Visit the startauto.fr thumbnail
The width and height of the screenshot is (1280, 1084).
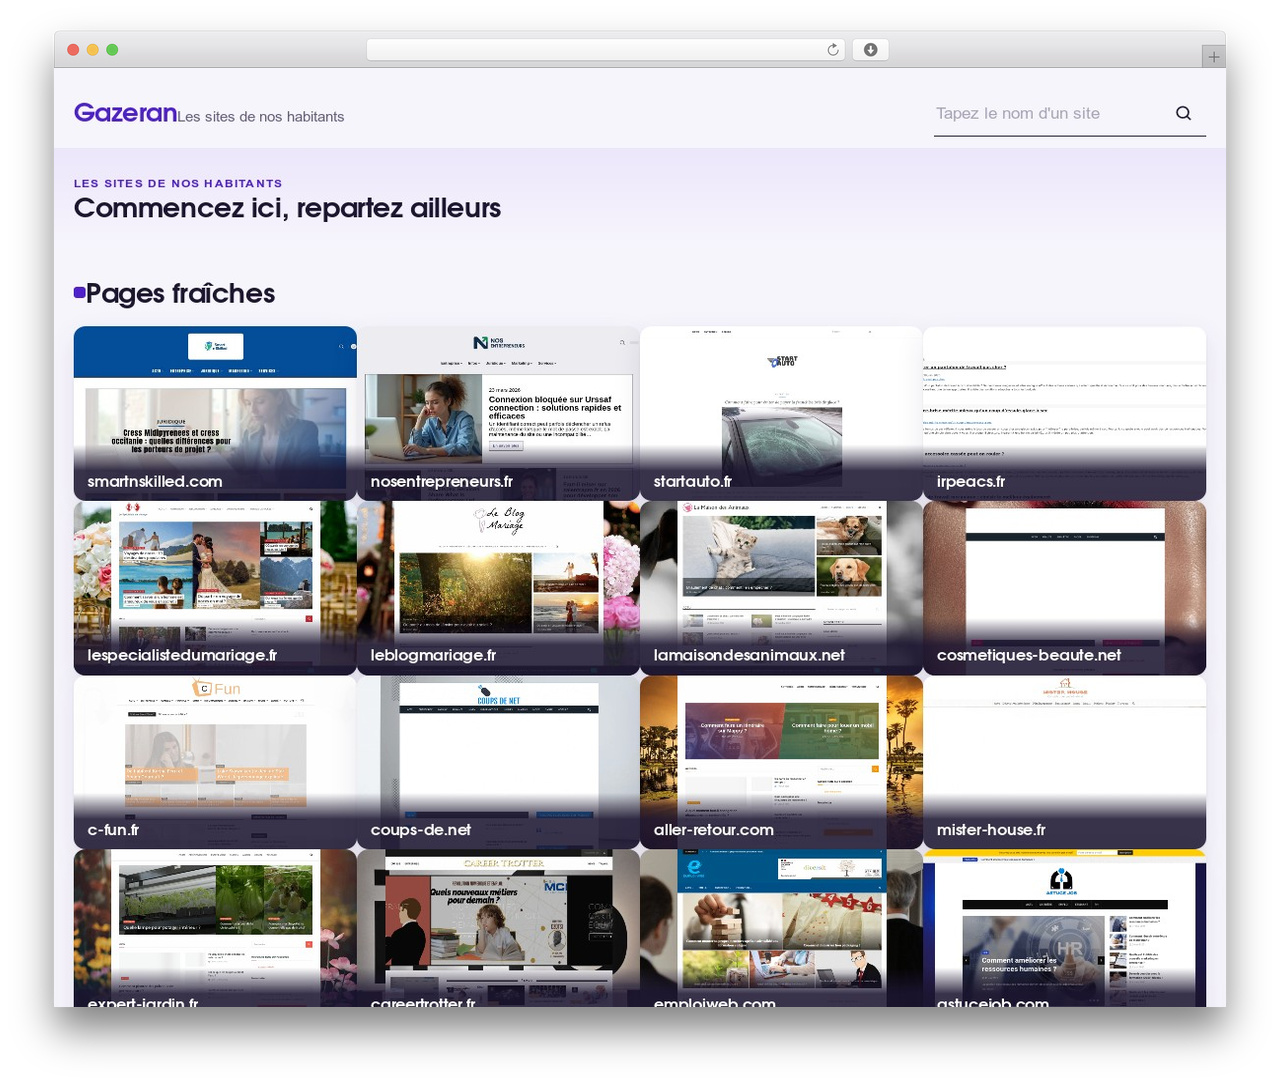click(x=781, y=413)
